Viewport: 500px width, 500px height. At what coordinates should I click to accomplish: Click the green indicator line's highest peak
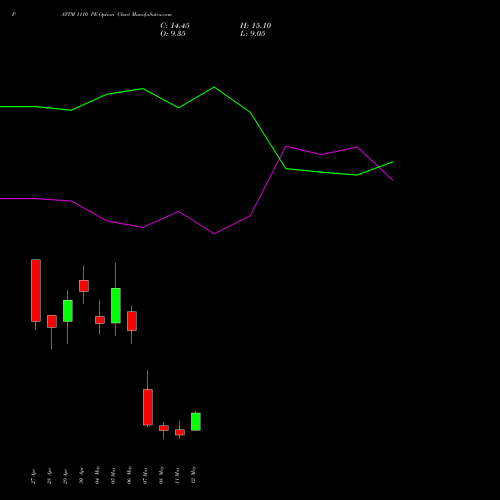point(214,87)
